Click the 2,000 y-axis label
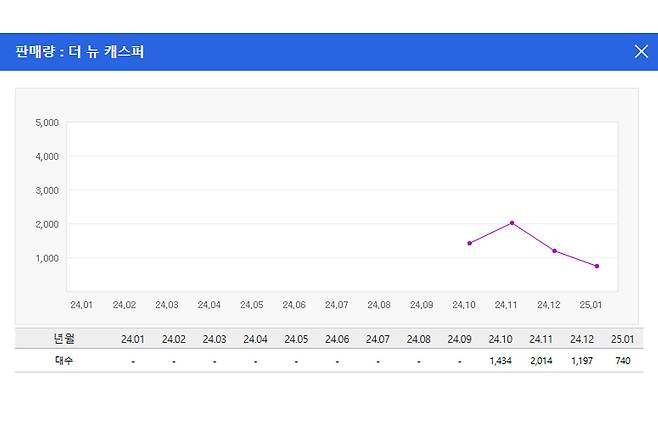658x438 pixels. click(47, 224)
